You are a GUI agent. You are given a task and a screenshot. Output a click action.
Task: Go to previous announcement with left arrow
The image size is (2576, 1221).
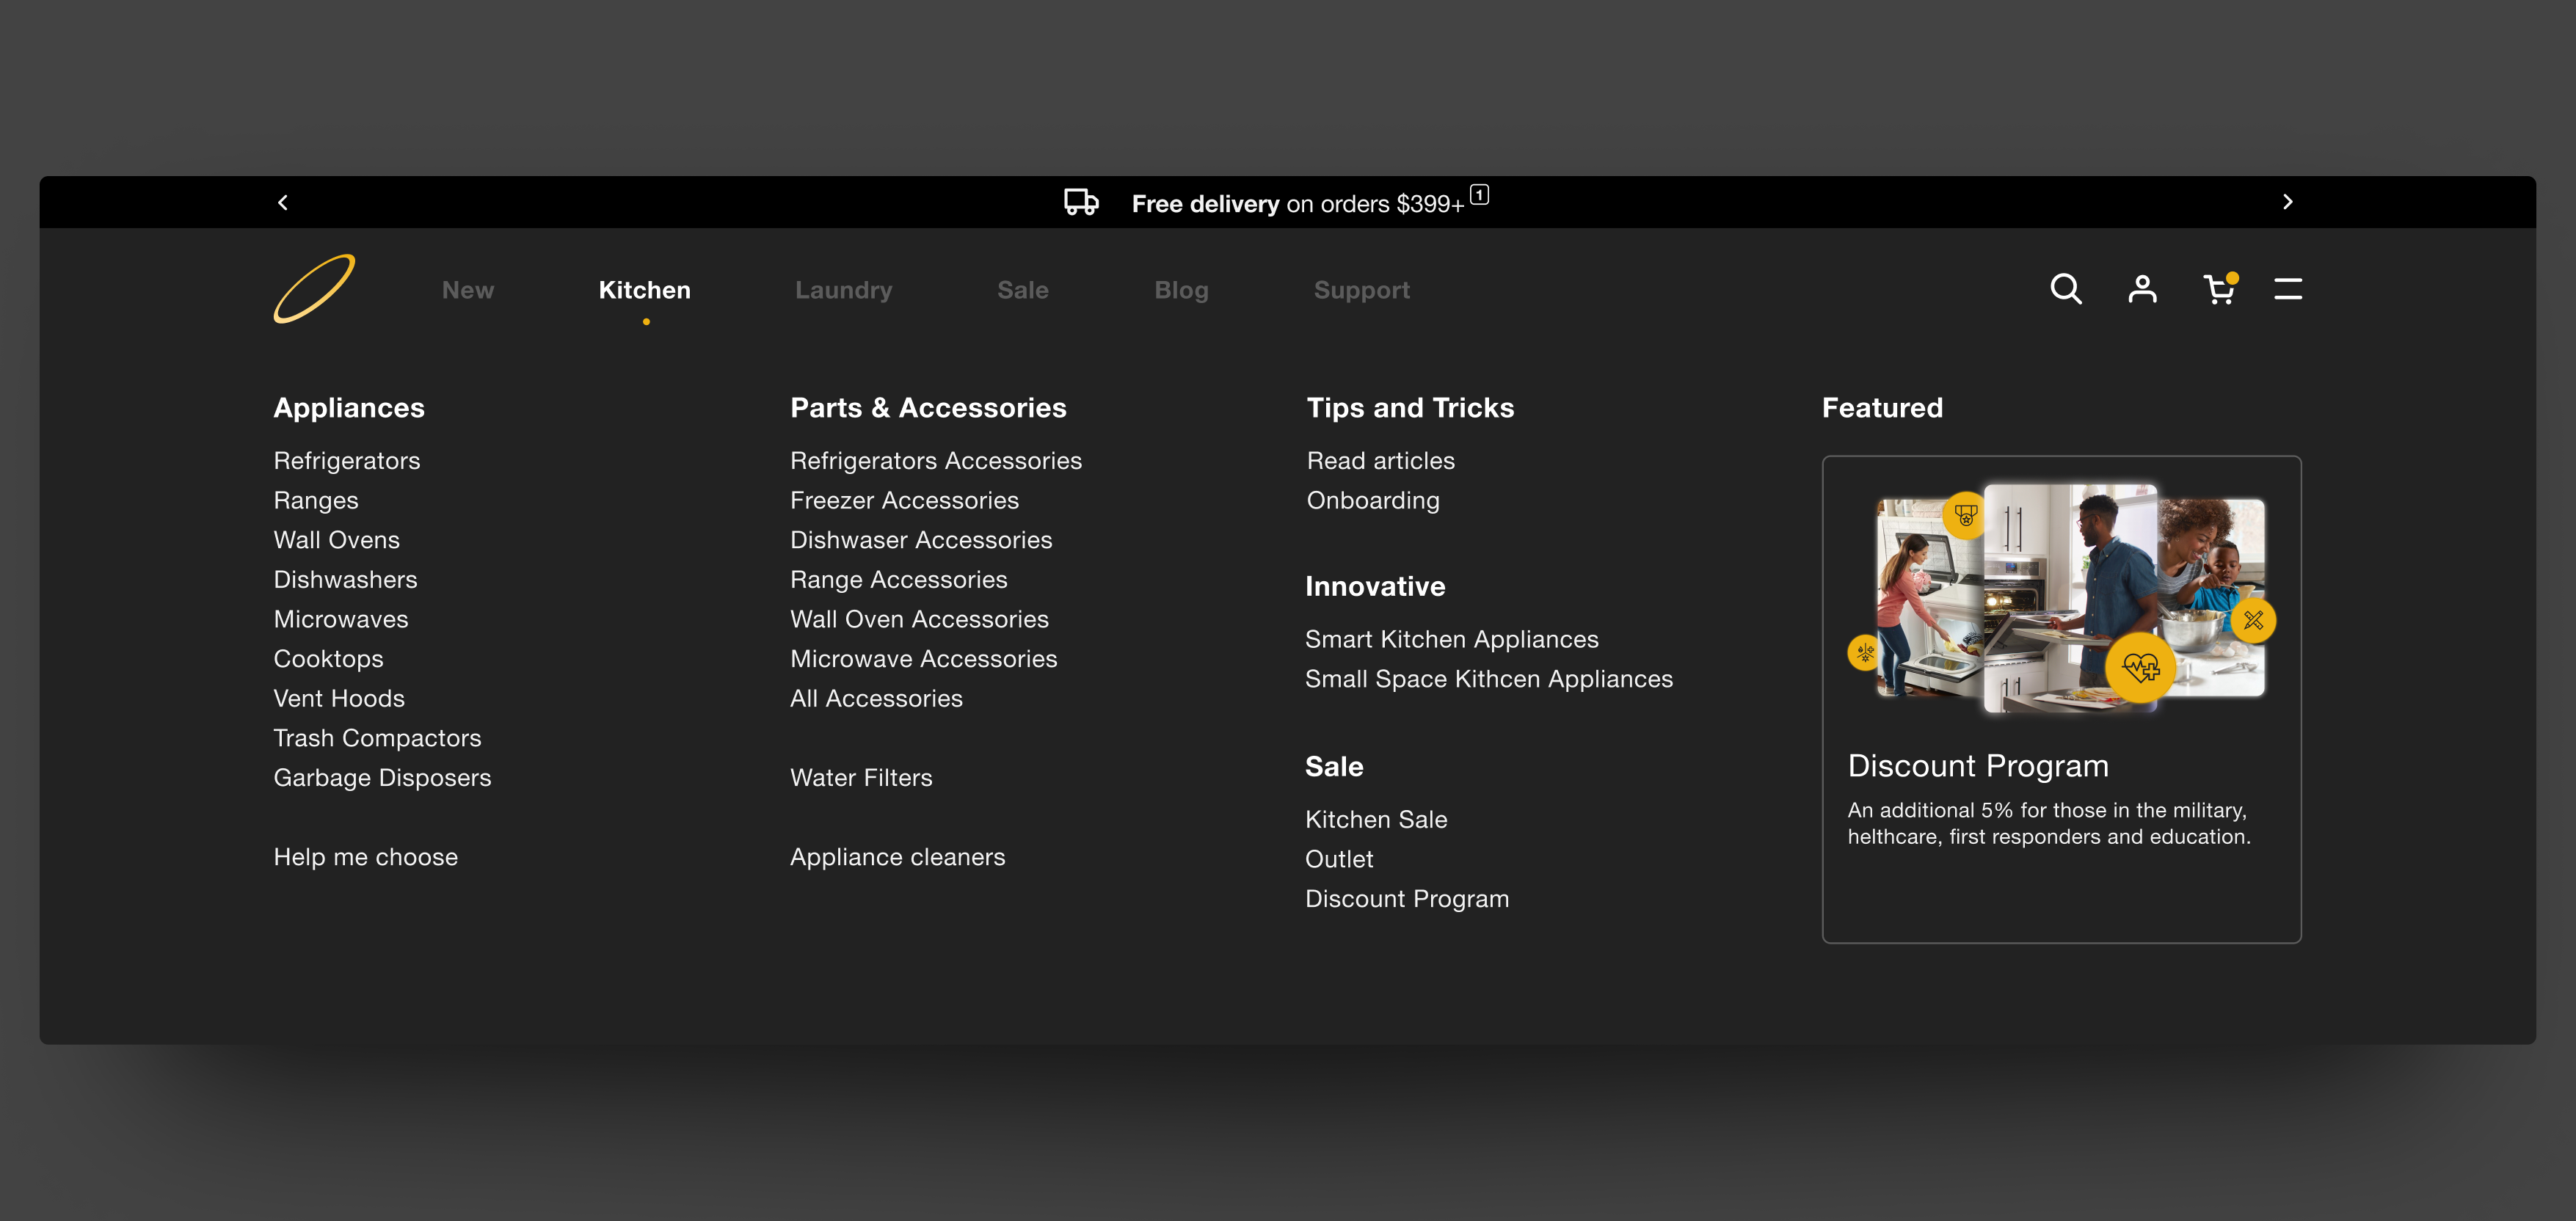(x=283, y=202)
